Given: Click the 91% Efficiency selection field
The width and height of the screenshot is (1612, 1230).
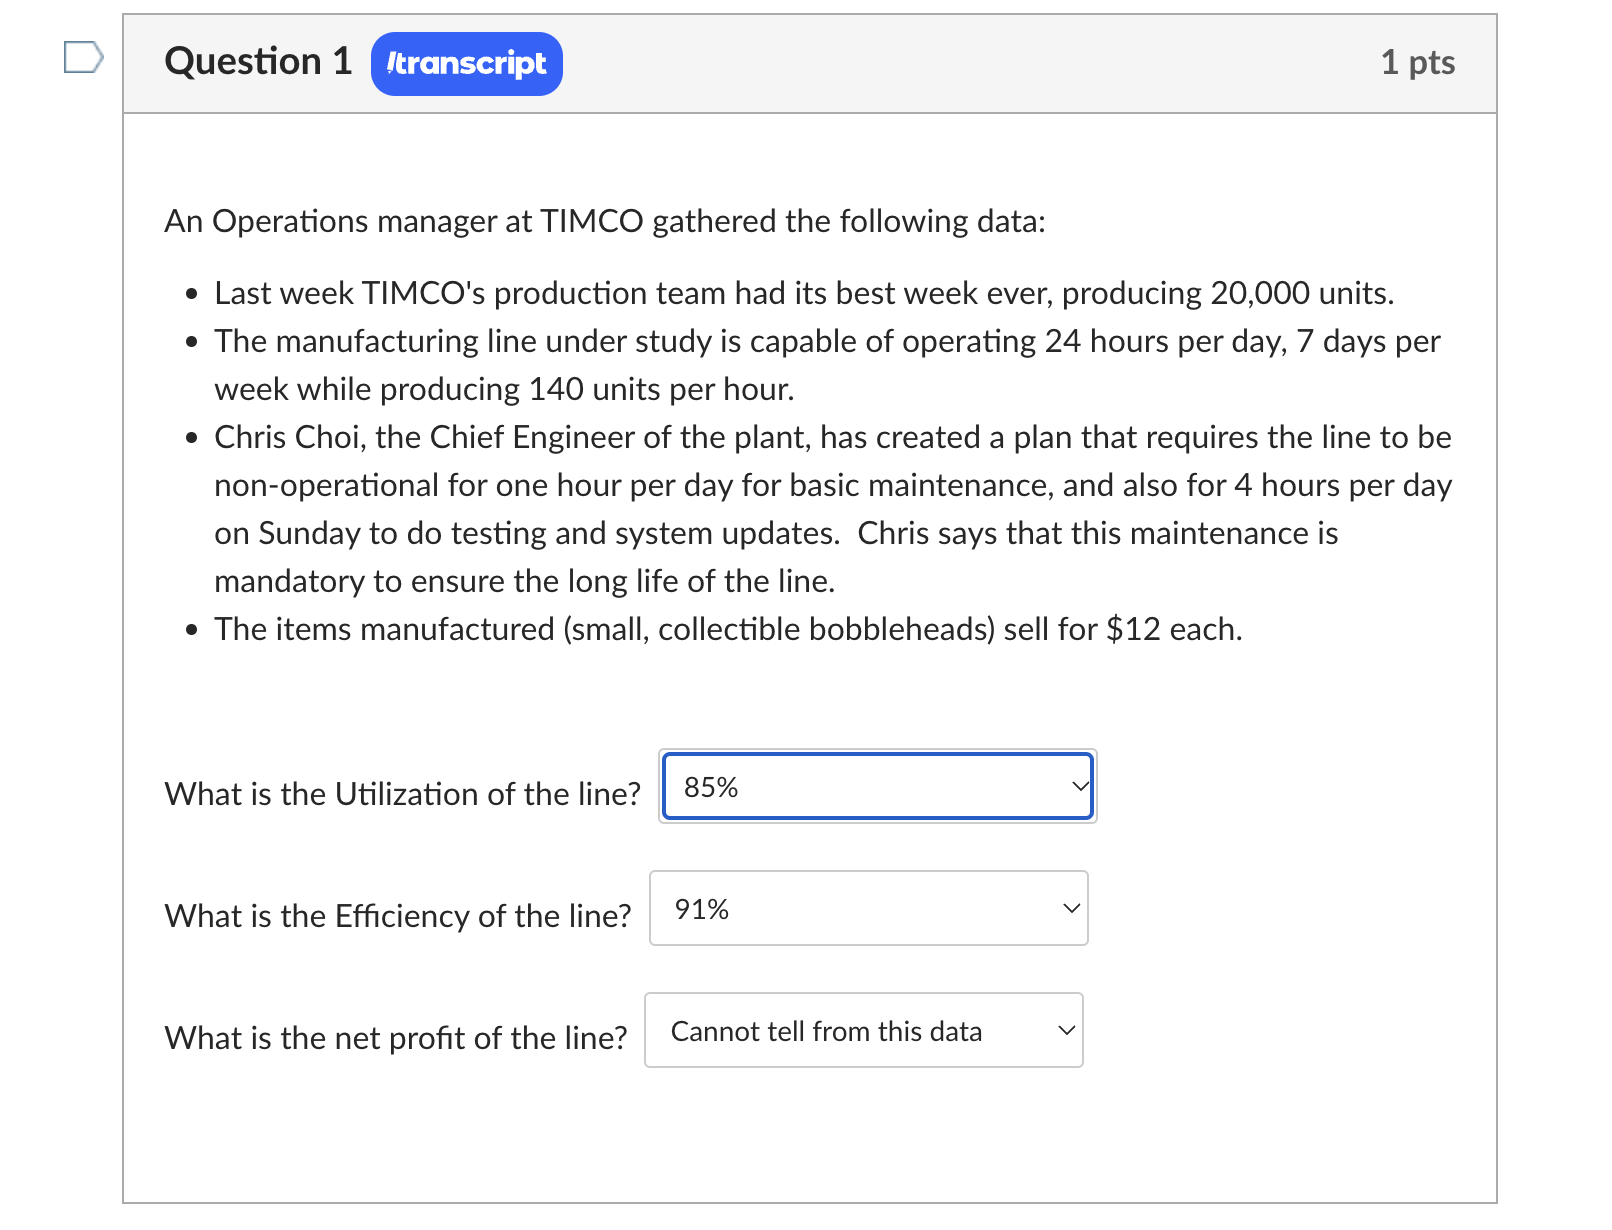Looking at the screenshot, I should point(868,908).
